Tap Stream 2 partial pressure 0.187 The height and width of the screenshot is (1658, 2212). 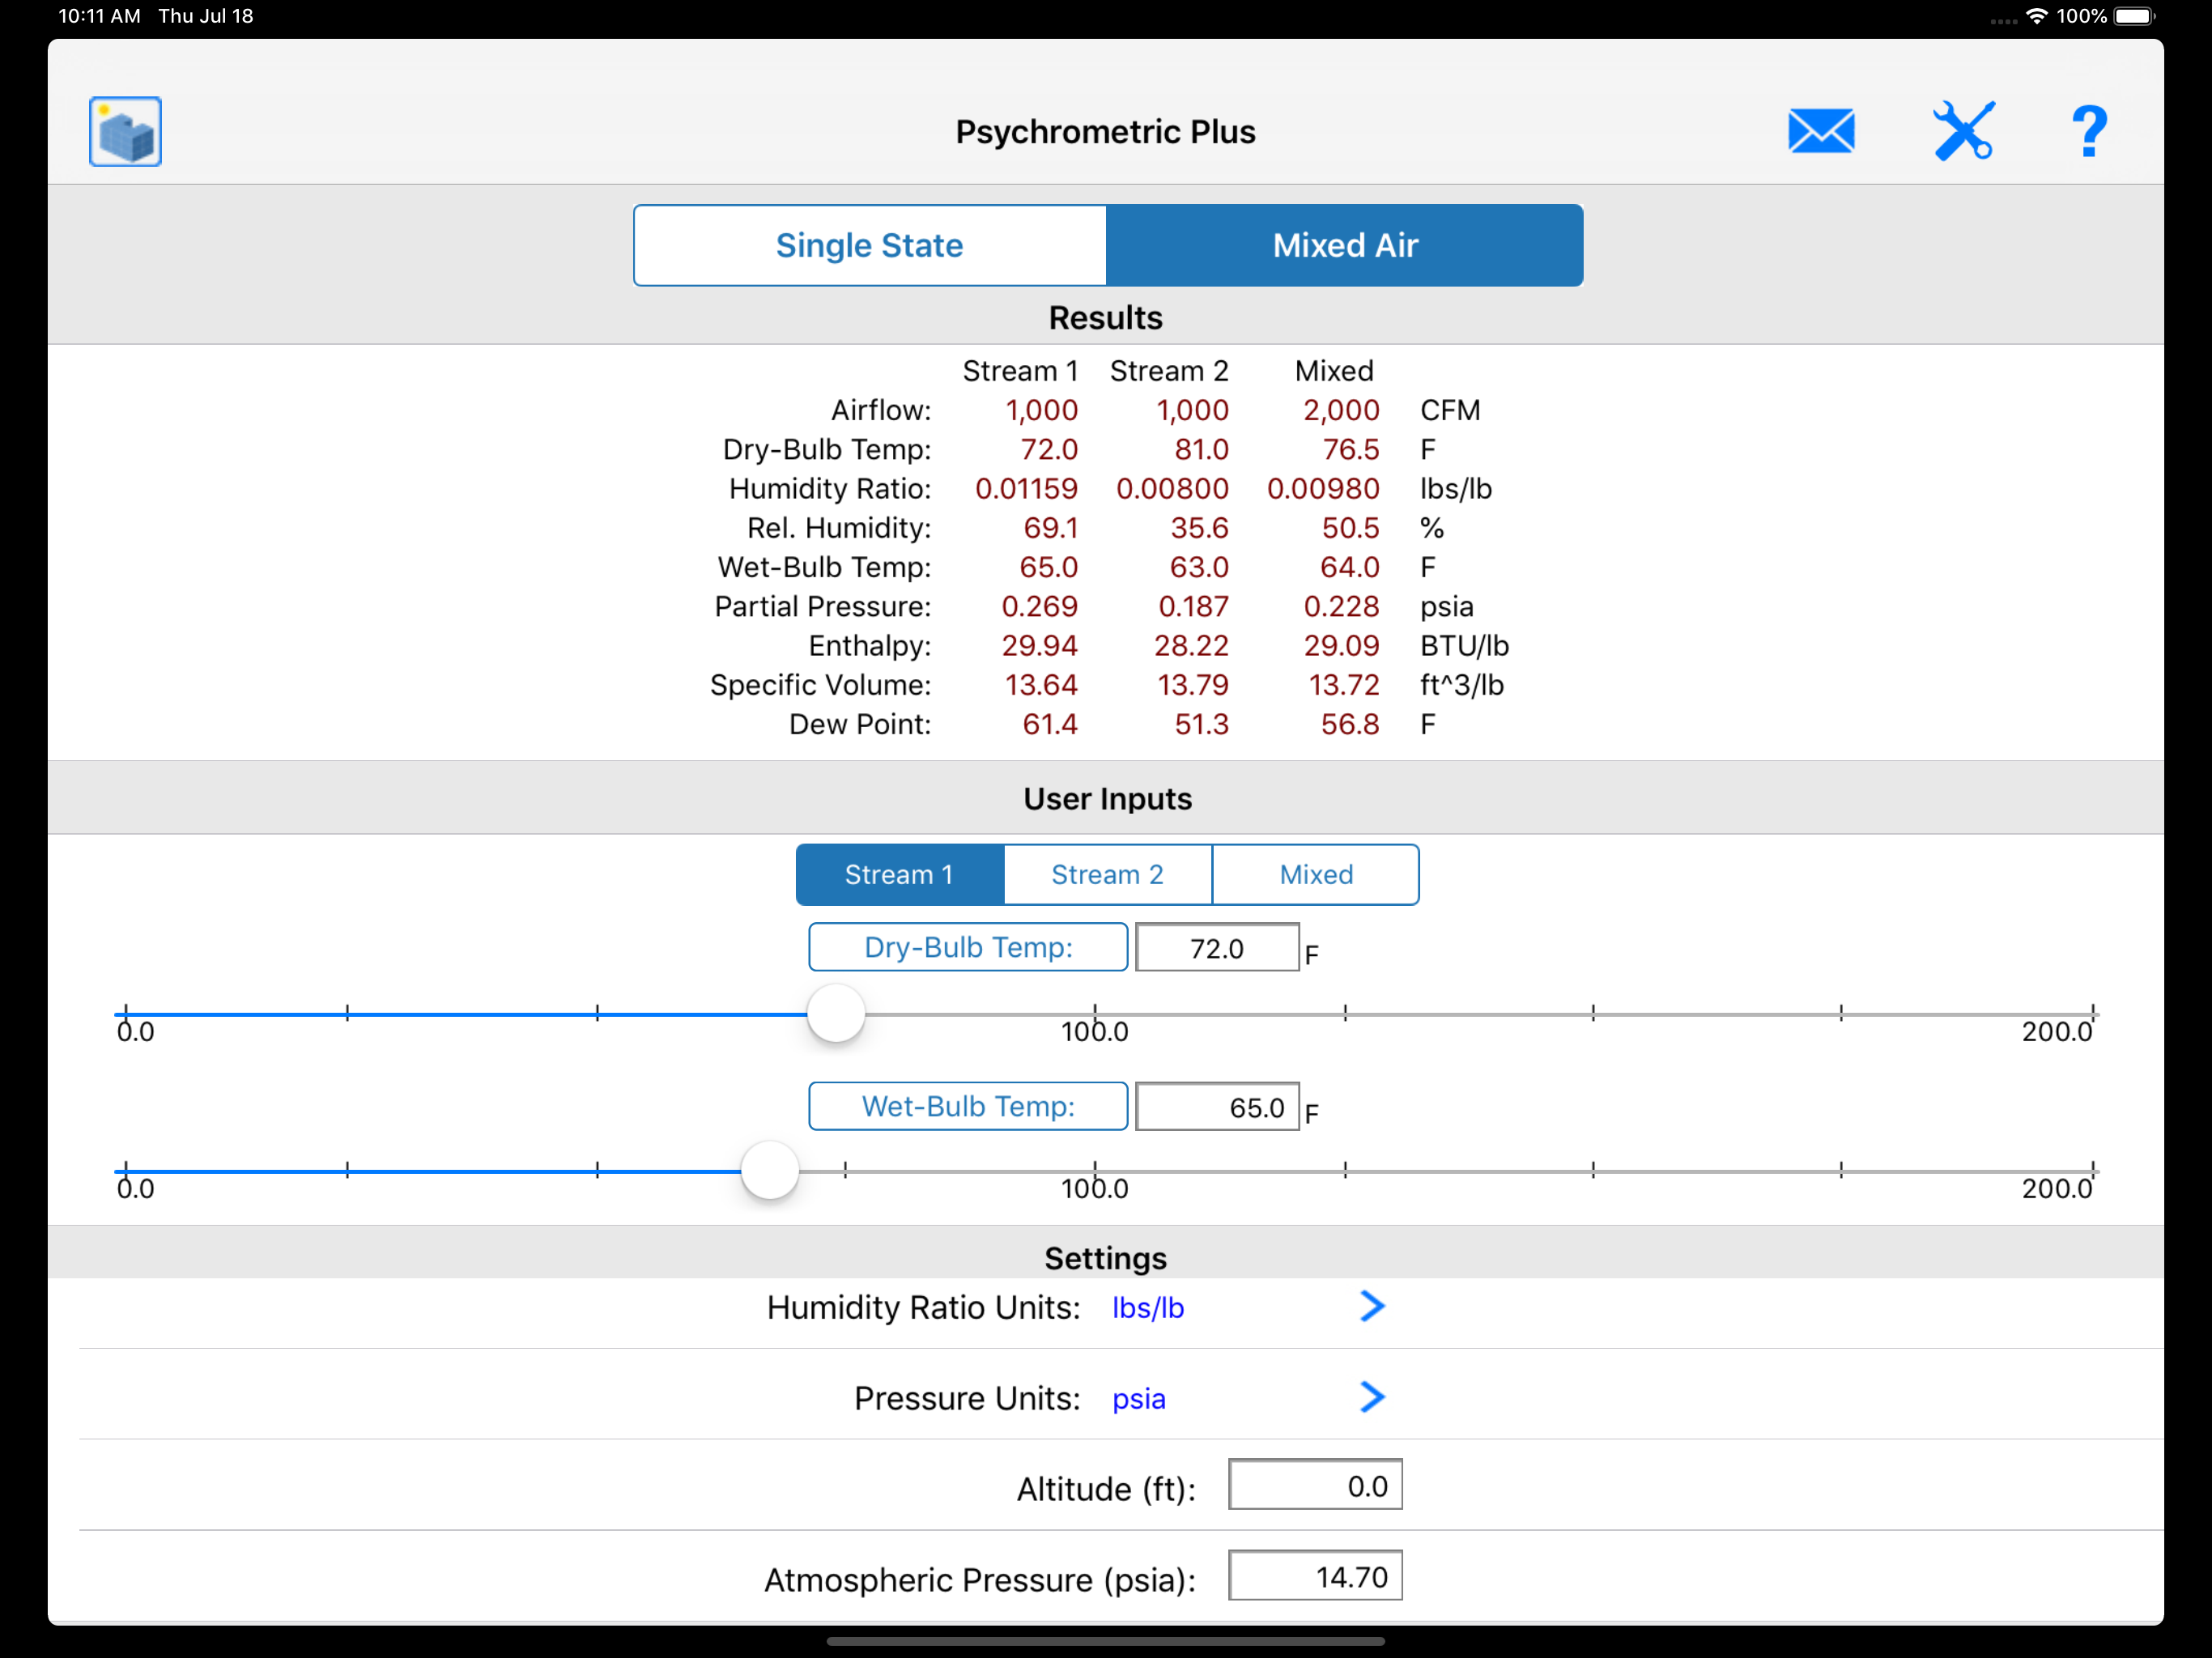[x=1193, y=607]
